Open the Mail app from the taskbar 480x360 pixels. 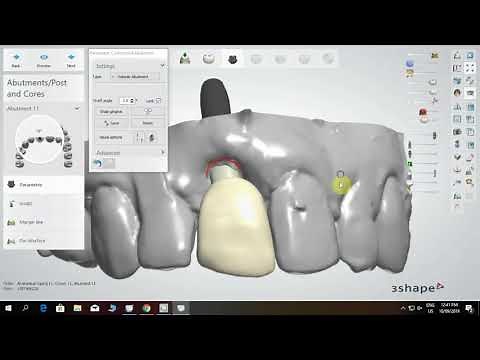95,308
